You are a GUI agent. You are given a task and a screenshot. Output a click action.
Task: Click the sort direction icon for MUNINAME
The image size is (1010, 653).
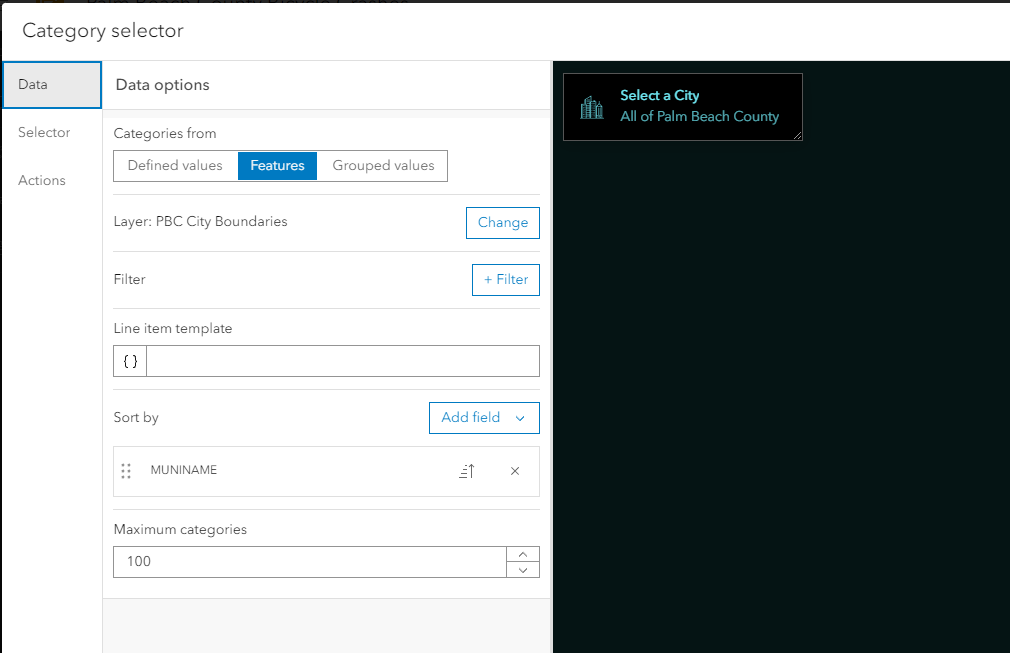pos(466,470)
